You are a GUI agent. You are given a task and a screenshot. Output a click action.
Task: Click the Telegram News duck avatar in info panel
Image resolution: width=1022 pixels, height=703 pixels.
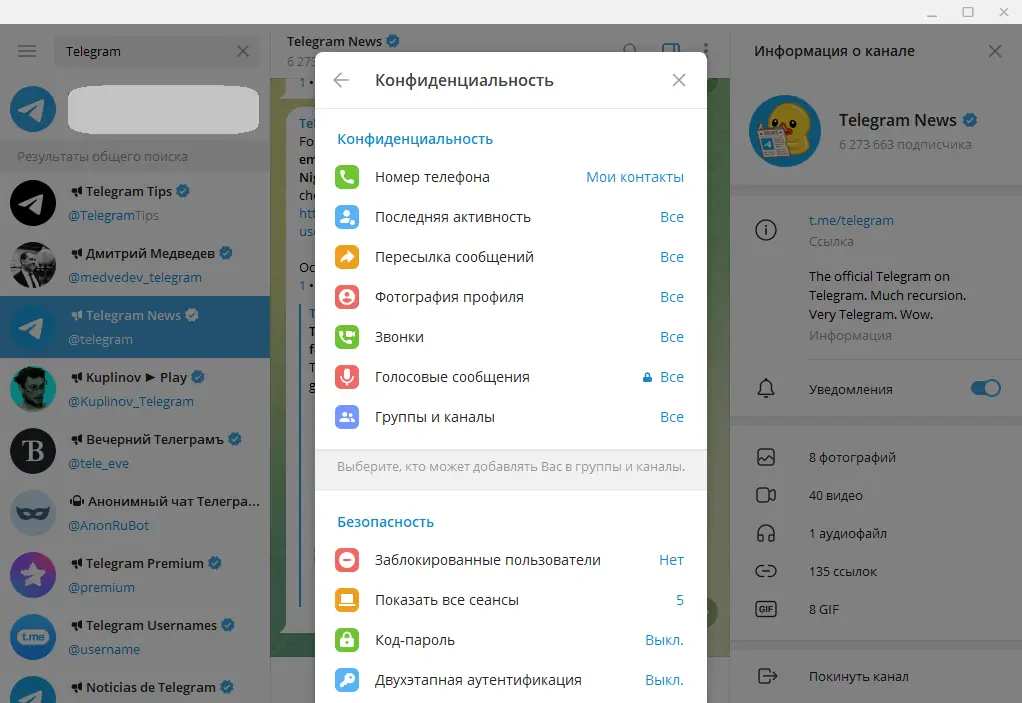[785, 131]
